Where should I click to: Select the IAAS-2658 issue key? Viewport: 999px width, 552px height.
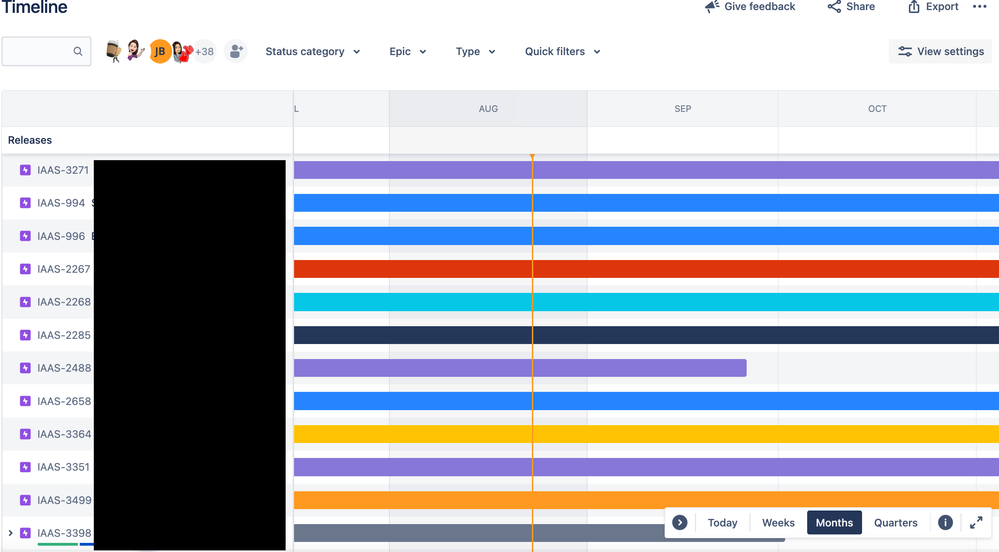pyautogui.click(x=64, y=401)
